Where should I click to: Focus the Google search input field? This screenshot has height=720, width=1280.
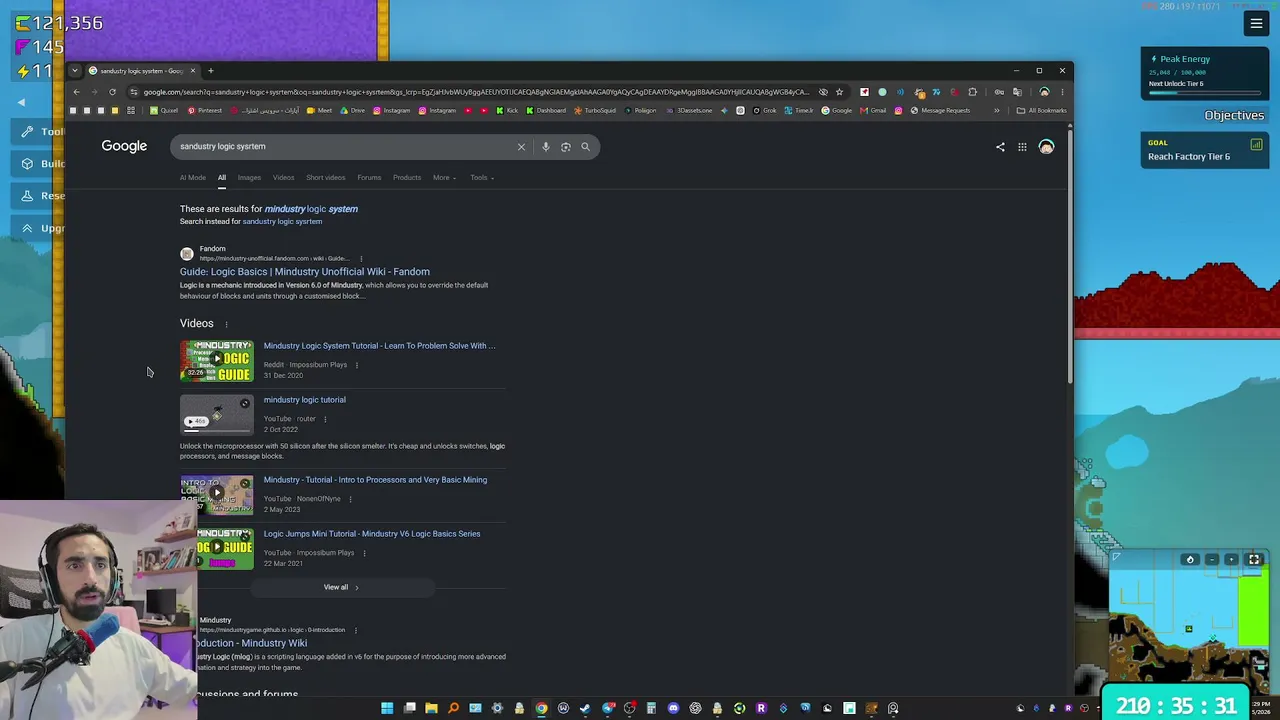[345, 147]
